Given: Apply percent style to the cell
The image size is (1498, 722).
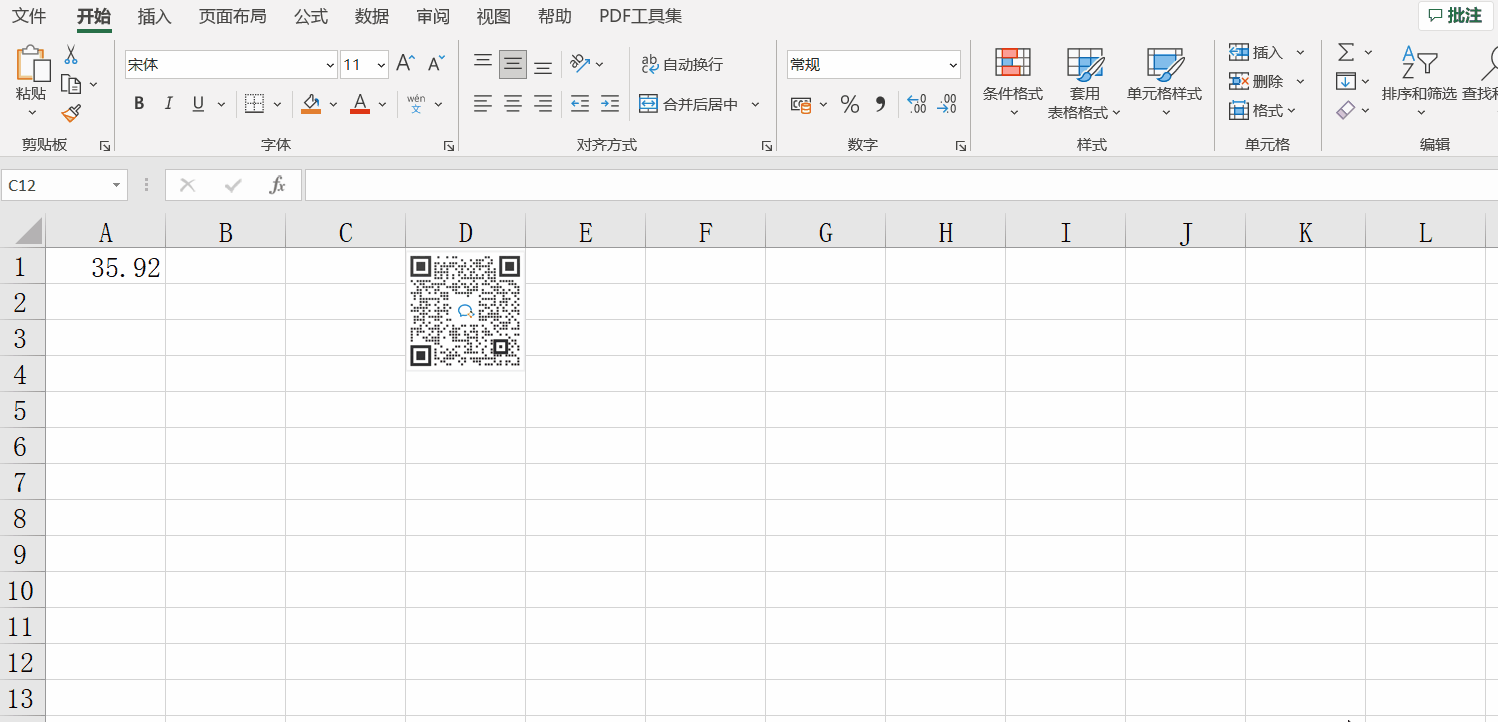Looking at the screenshot, I should 850,103.
